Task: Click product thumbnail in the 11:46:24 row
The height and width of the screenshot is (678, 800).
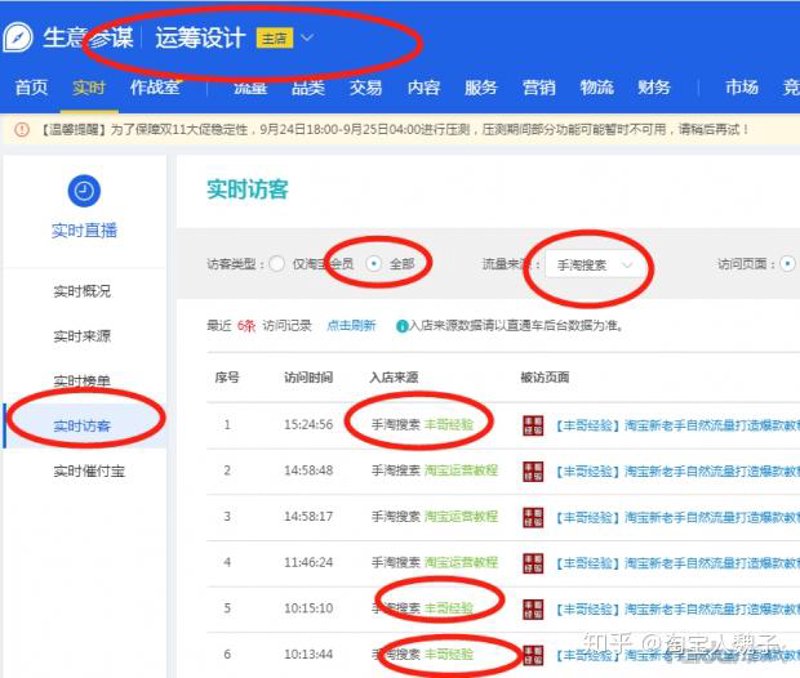Action: click(x=533, y=563)
